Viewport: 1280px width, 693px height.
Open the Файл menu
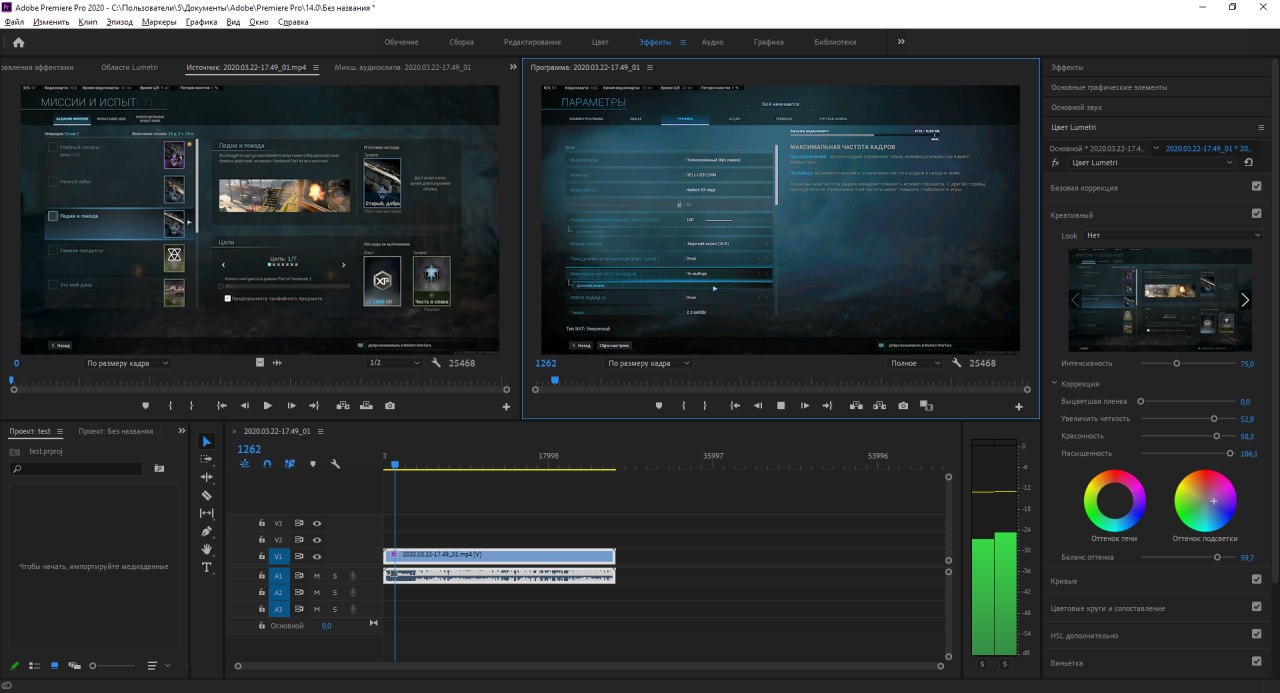[x=14, y=21]
